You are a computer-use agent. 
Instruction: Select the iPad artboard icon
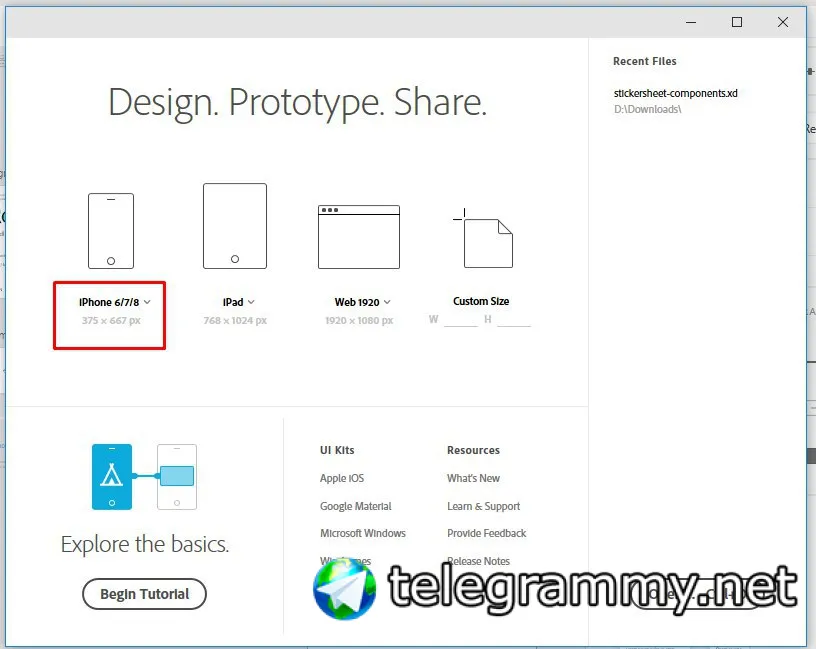(235, 226)
